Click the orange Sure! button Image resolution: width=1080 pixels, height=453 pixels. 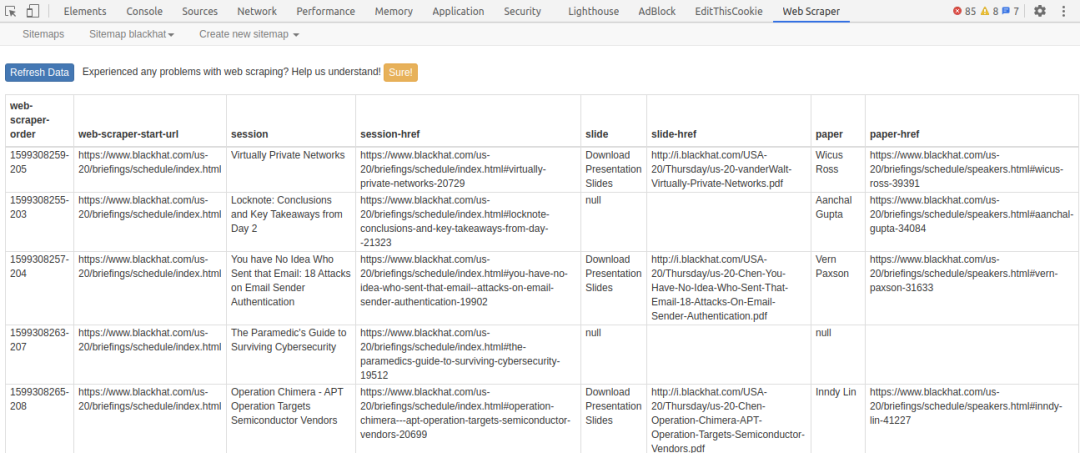coord(400,72)
